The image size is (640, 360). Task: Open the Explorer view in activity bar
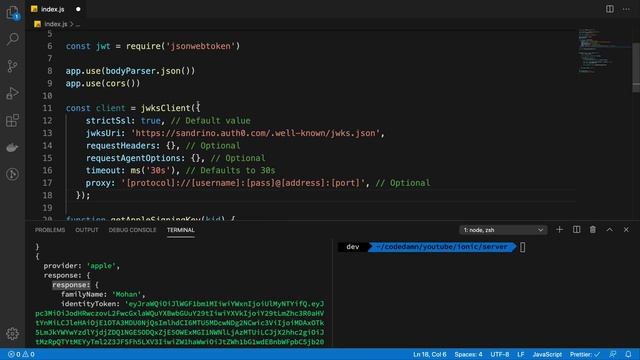[x=12, y=13]
